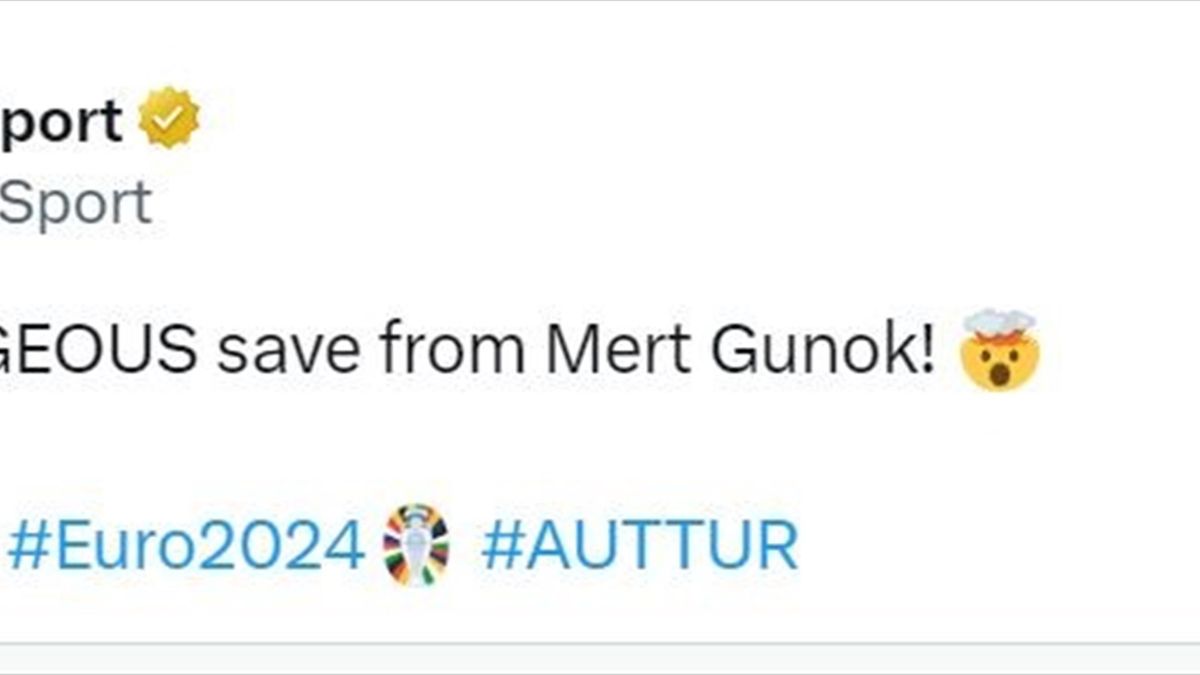The height and width of the screenshot is (675, 1200).
Task: Click the hash symbol of #AUTTUR
Action: [501, 546]
